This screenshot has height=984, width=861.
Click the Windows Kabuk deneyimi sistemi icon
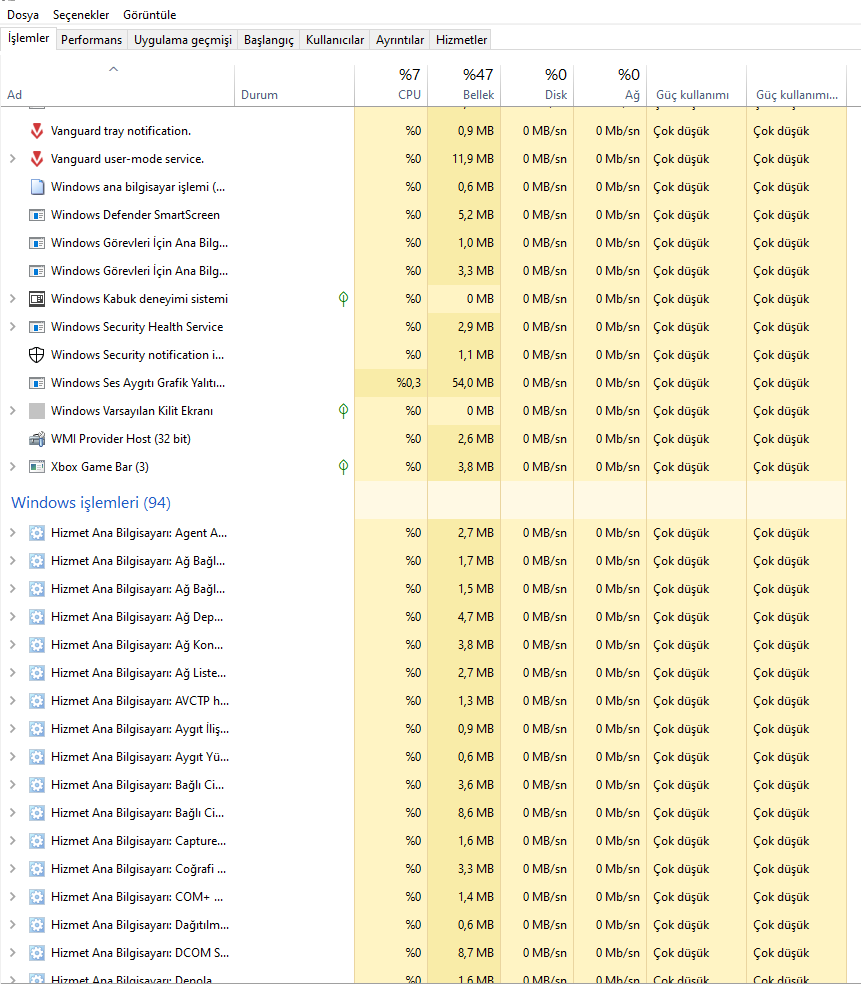click(x=37, y=299)
